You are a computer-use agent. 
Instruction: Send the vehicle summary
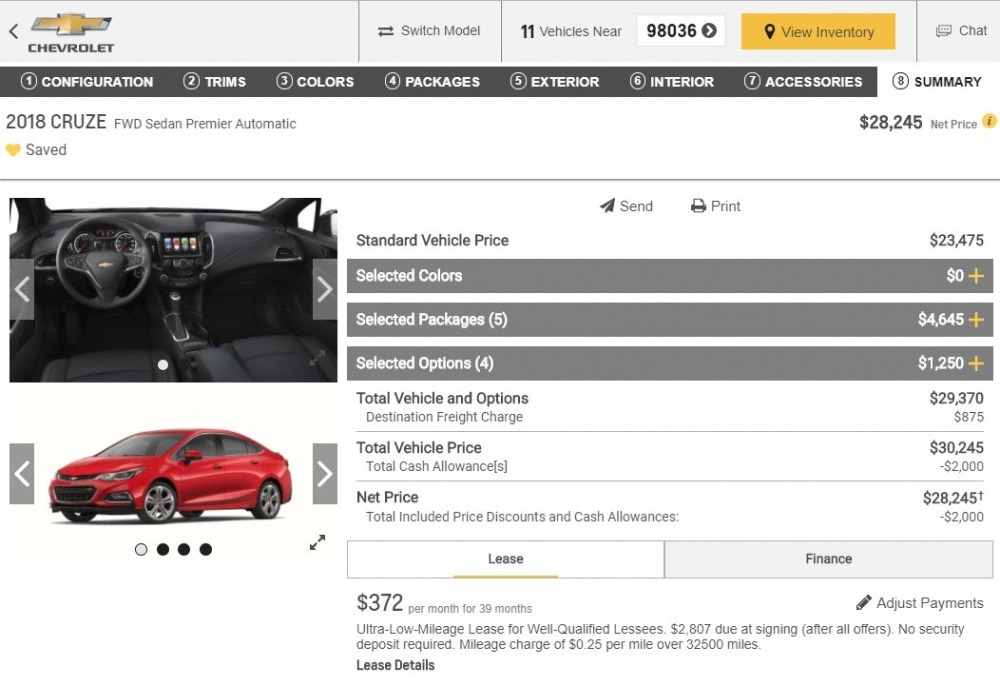click(x=626, y=206)
